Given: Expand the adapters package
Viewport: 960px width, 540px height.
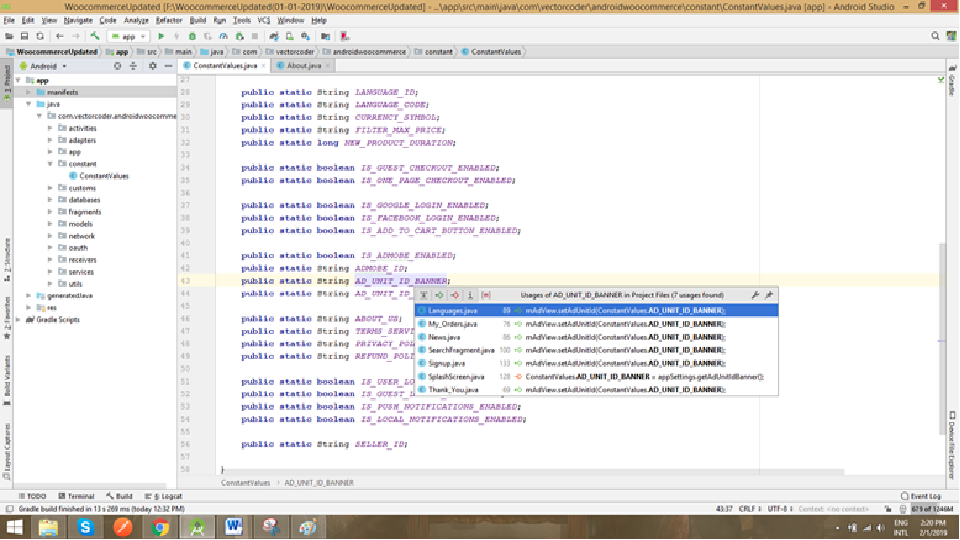Looking at the screenshot, I should (50, 140).
